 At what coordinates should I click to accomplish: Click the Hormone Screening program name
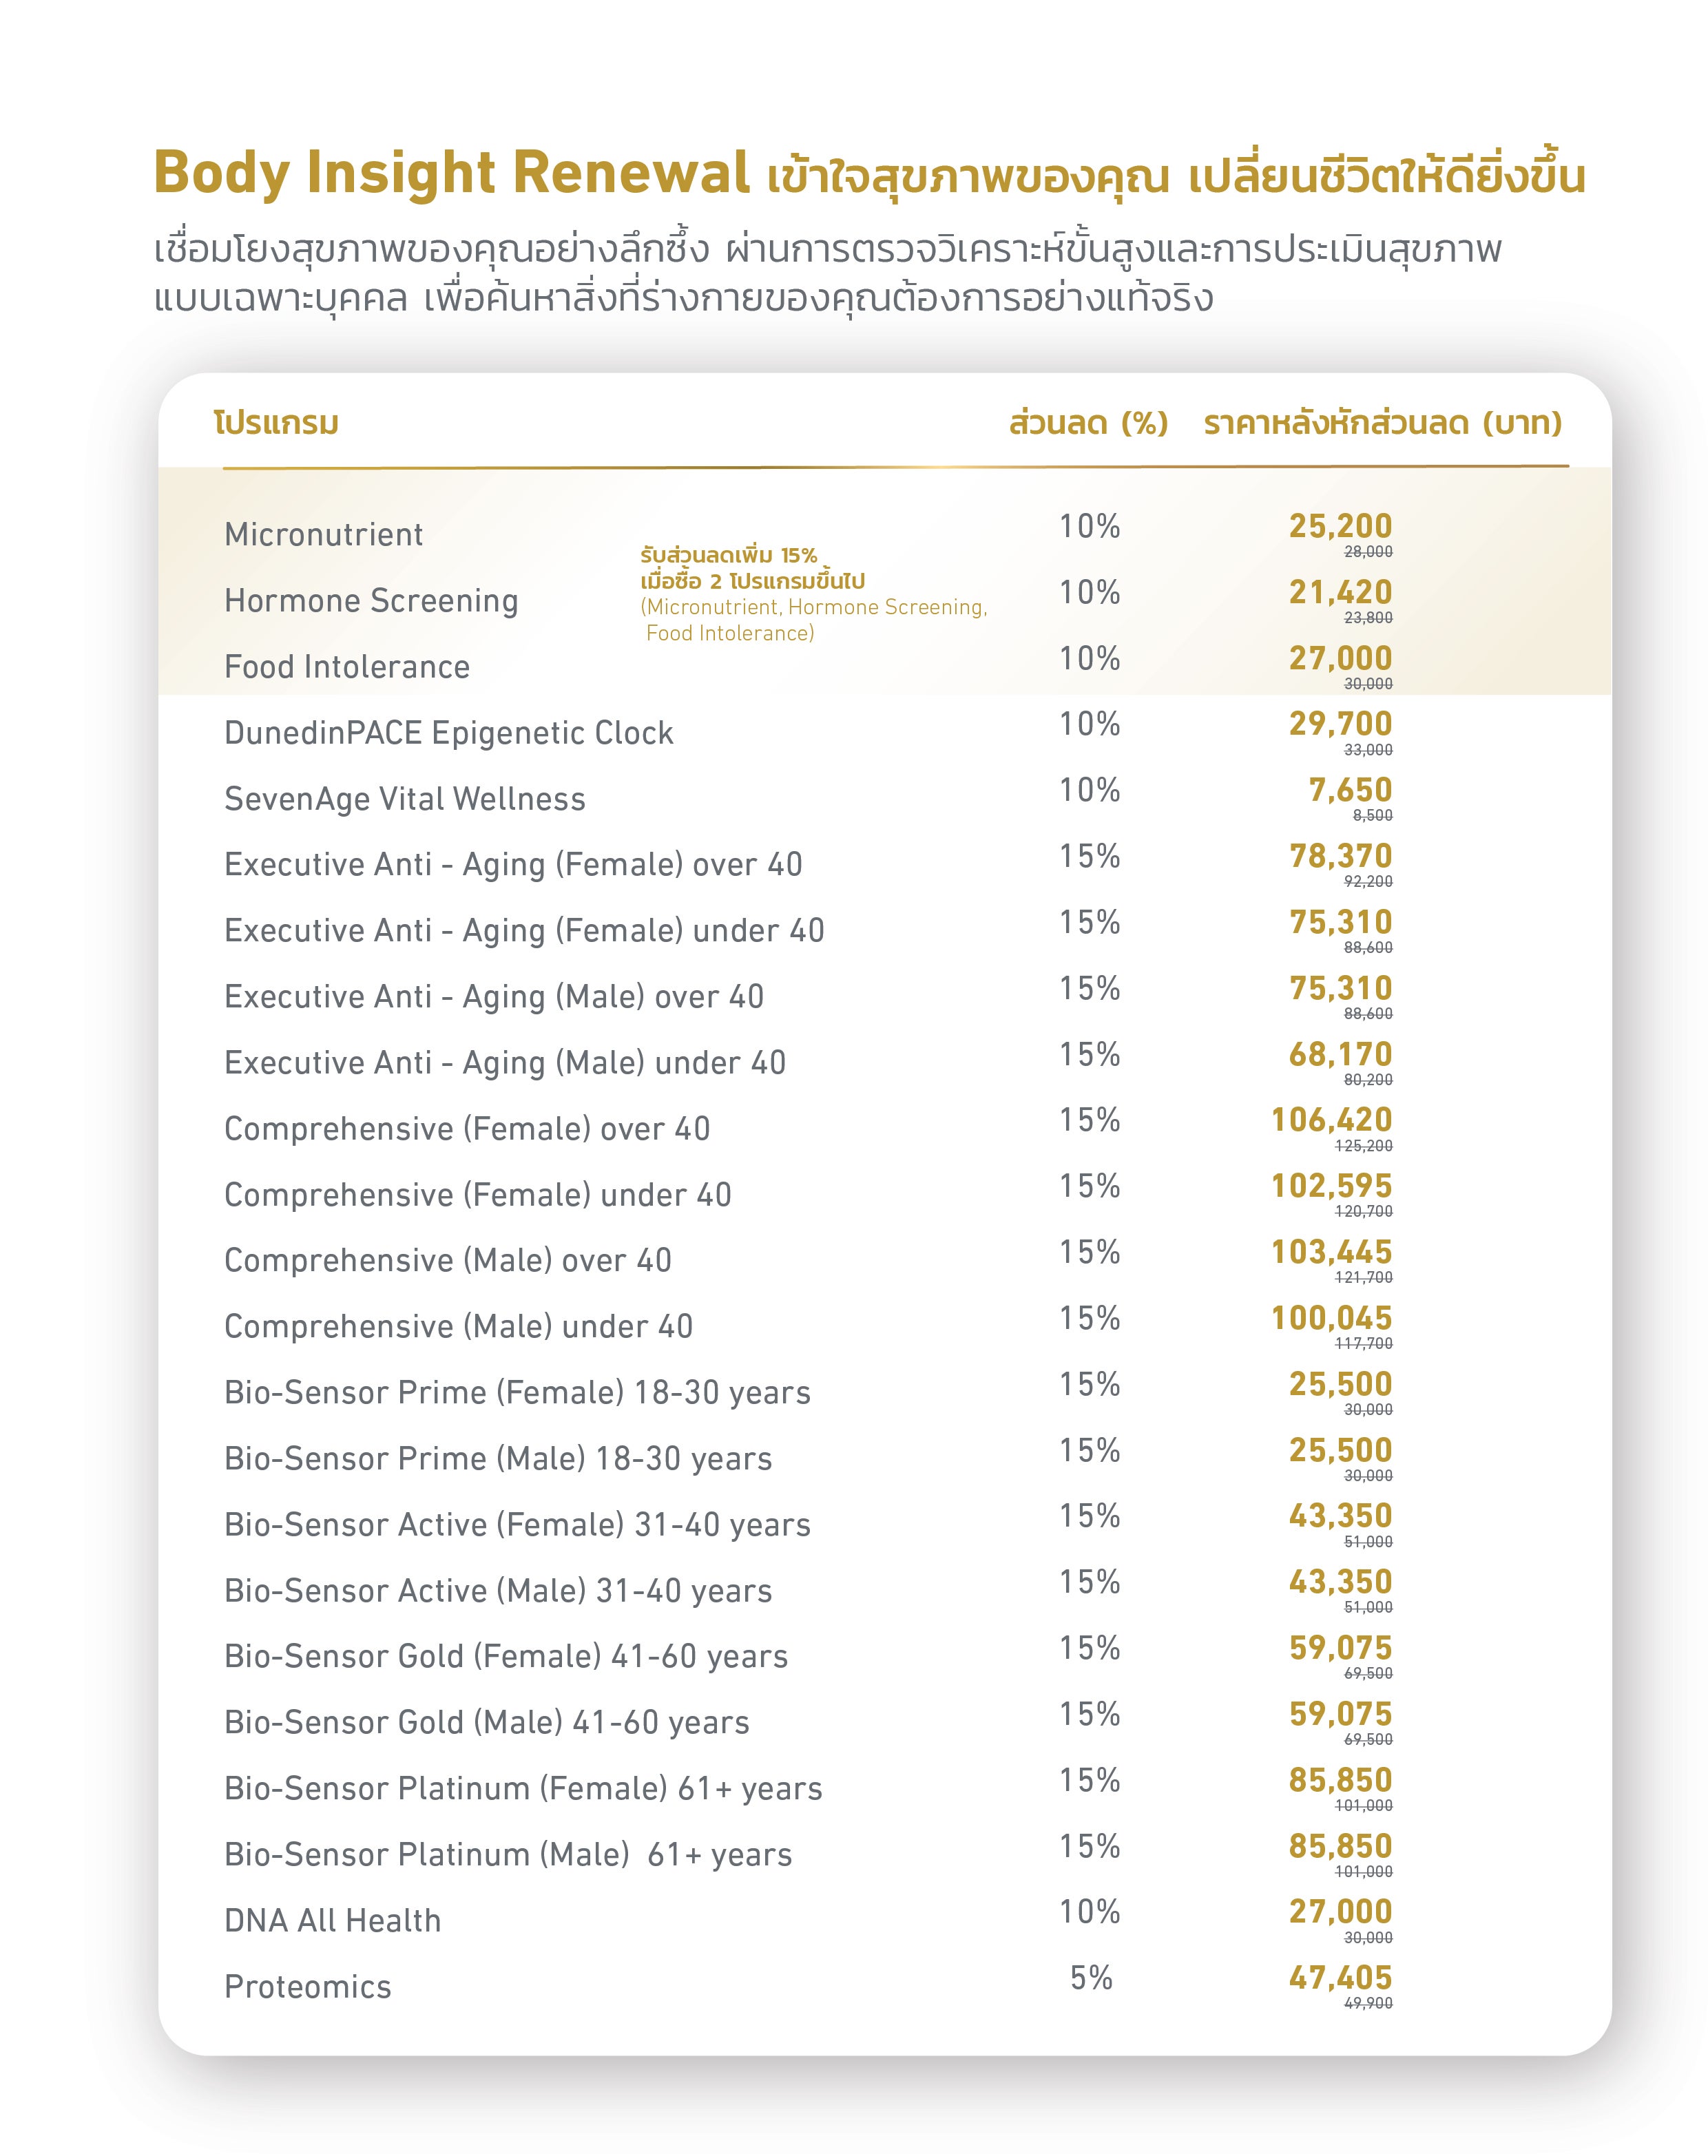(371, 601)
